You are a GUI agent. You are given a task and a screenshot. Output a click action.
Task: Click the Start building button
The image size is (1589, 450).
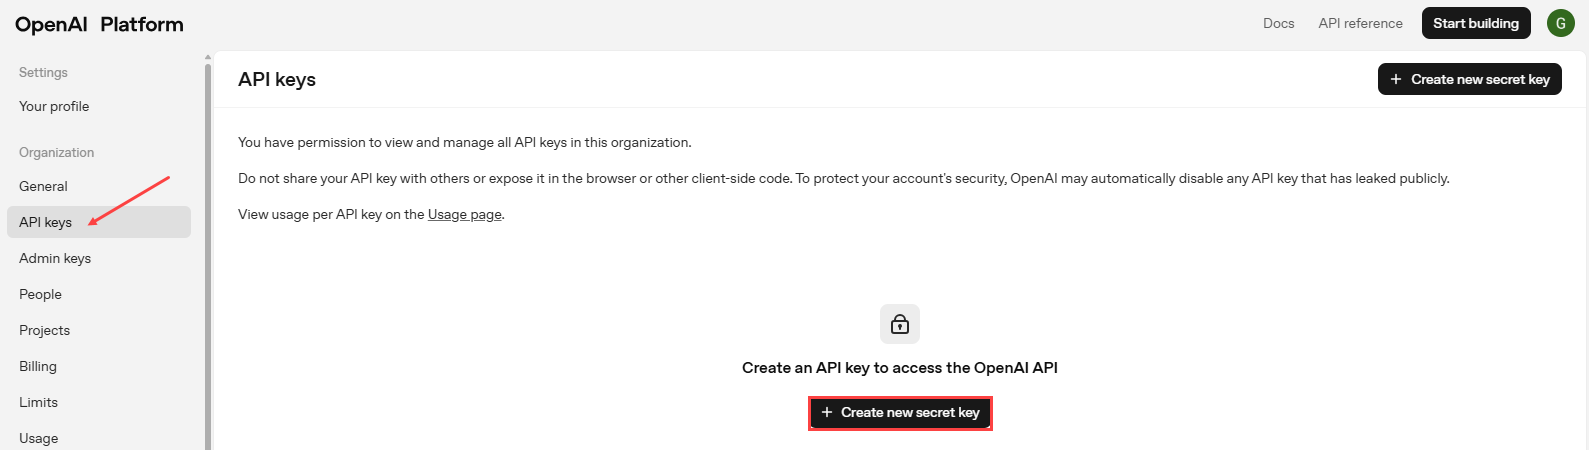[1476, 23]
